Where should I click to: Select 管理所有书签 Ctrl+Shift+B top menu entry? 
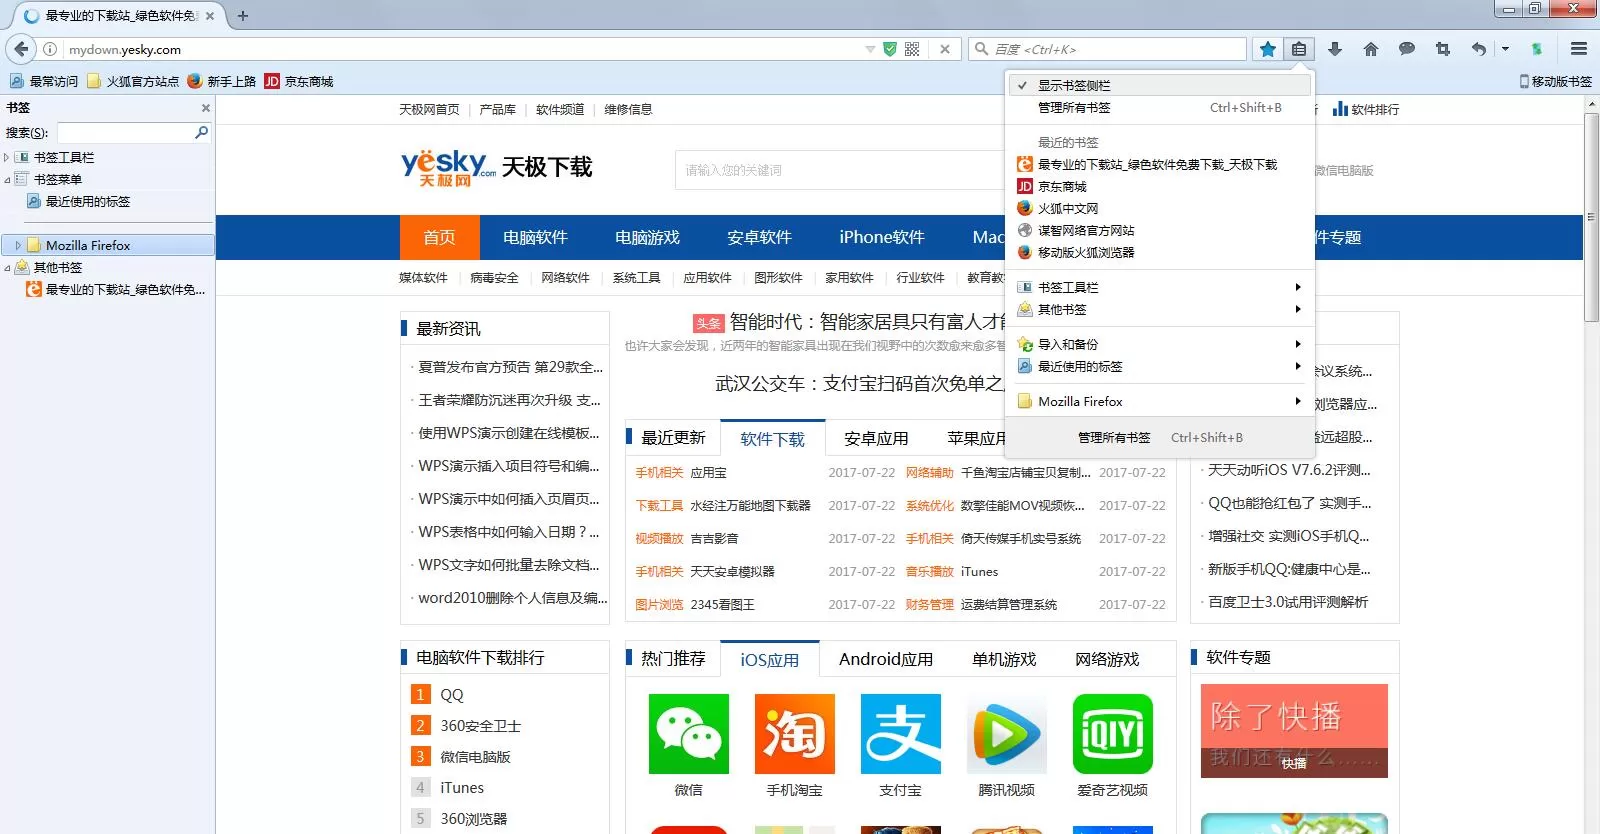tap(1160, 108)
